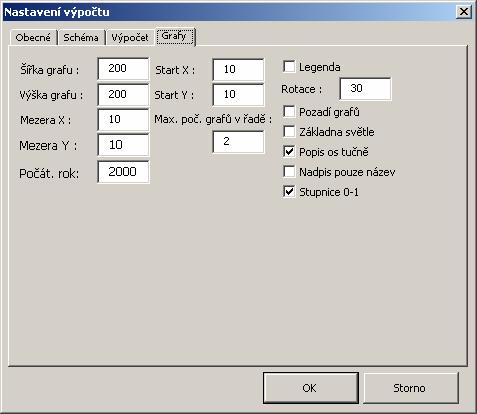The image size is (477, 414).
Task: Click the Start Y input field
Action: [238, 94]
